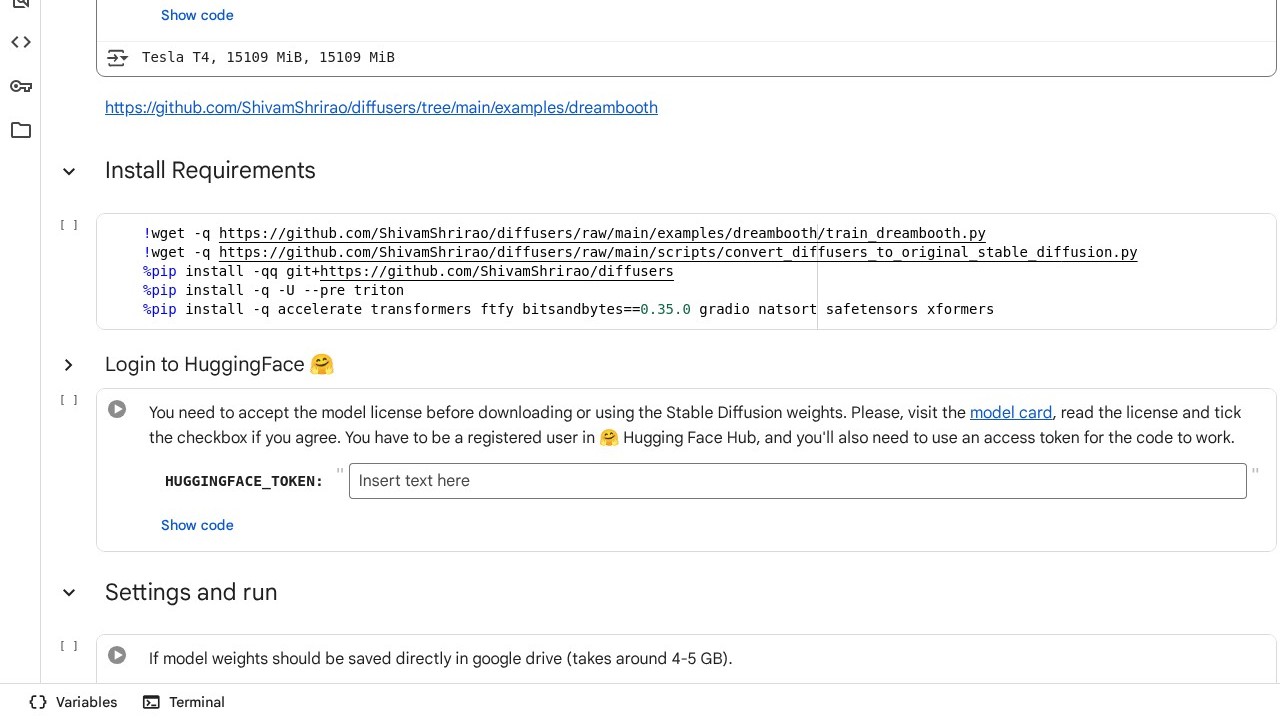Open the ShivamShrirao dreambooth GitHub link
1280x720 pixels.
pos(381,108)
